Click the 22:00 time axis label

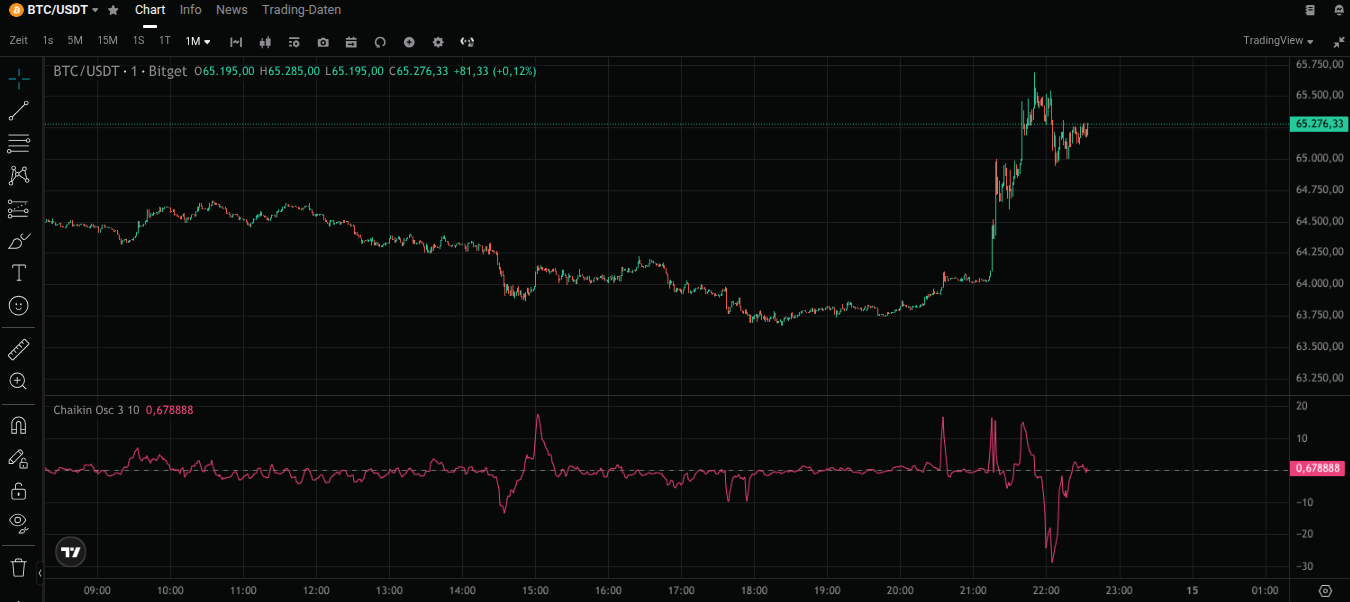pyautogui.click(x=1046, y=590)
